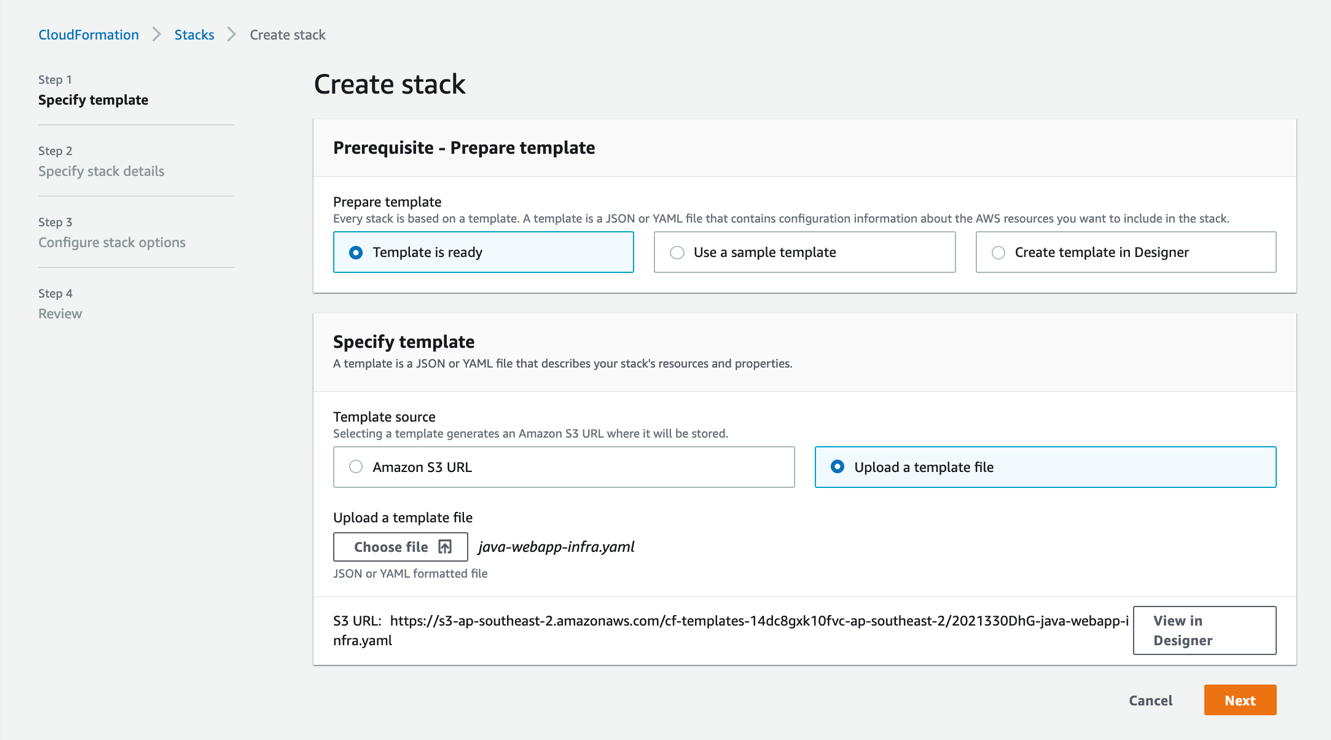Screen dimensions: 1331x740
Task: Go to Step 3 Configure stack options
Action: pos(112,242)
